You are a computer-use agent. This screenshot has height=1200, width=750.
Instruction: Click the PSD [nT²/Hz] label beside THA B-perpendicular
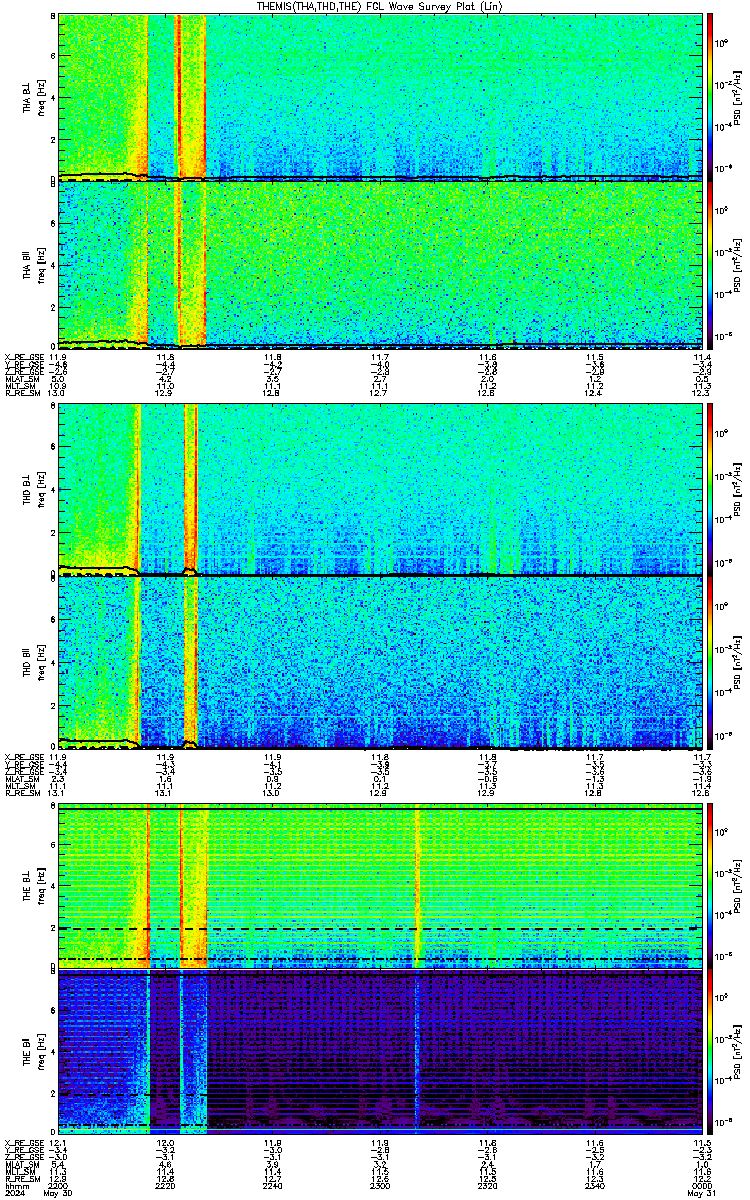coord(737,96)
